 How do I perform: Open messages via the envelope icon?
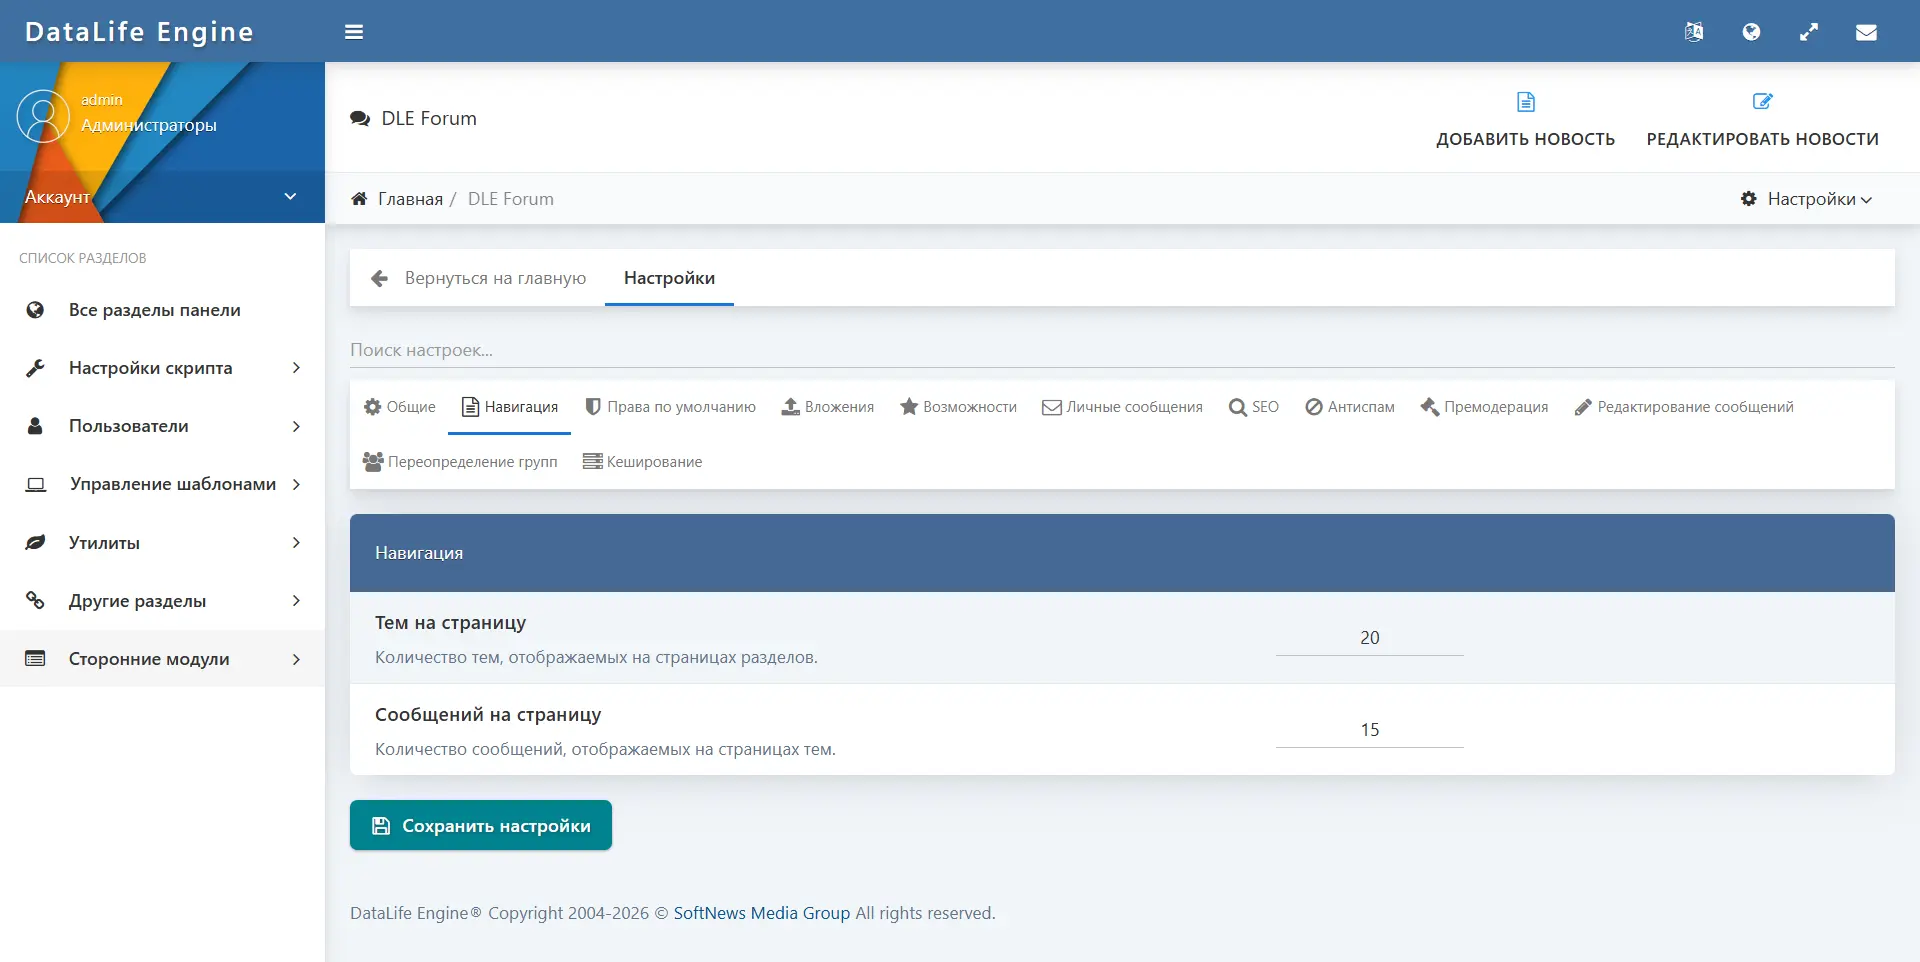click(1866, 32)
